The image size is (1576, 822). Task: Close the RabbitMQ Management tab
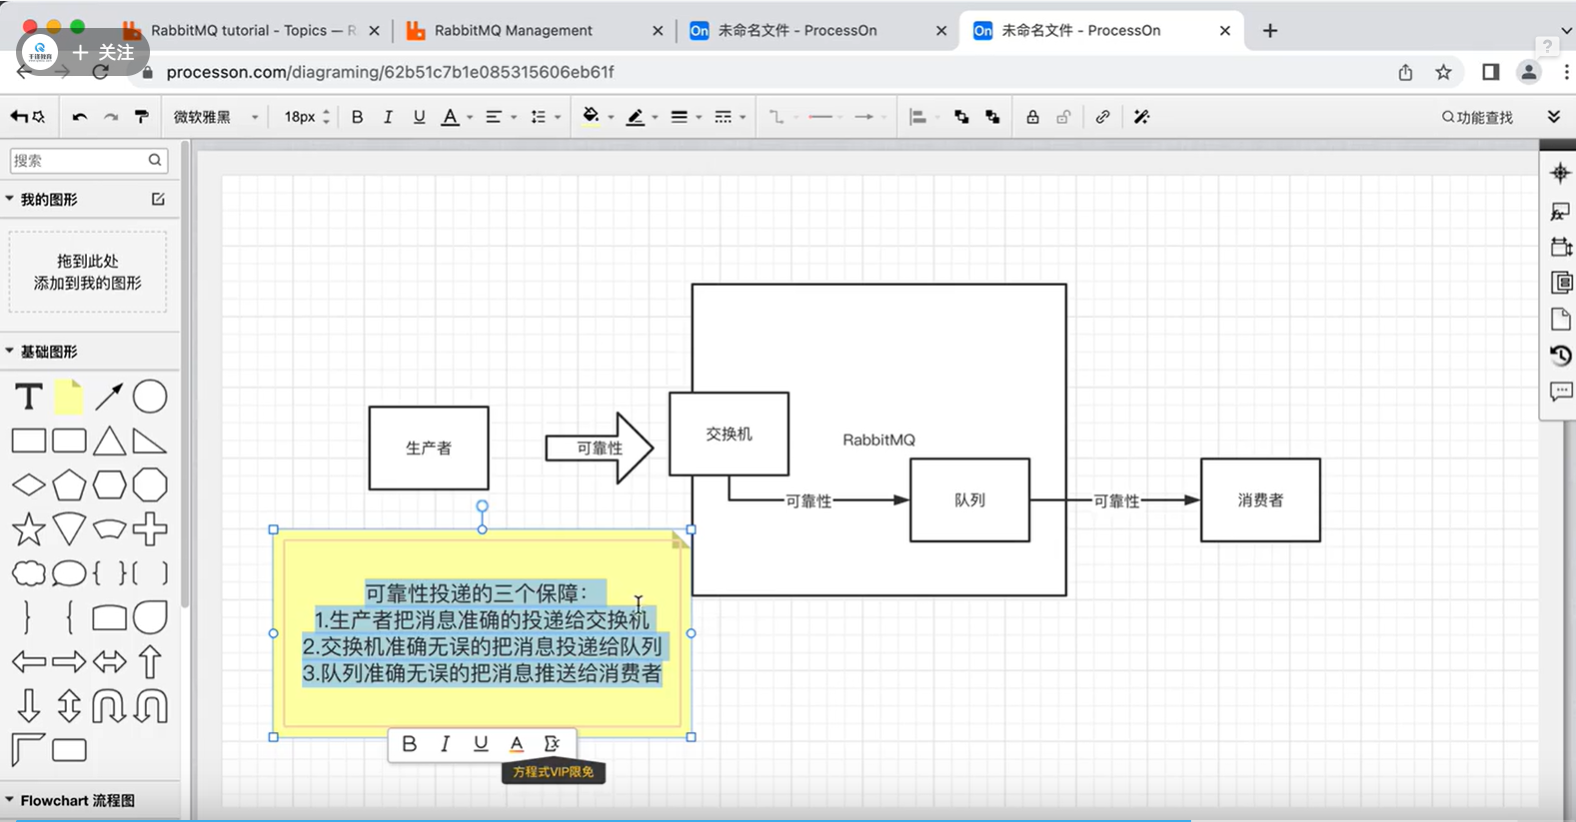[x=657, y=31]
